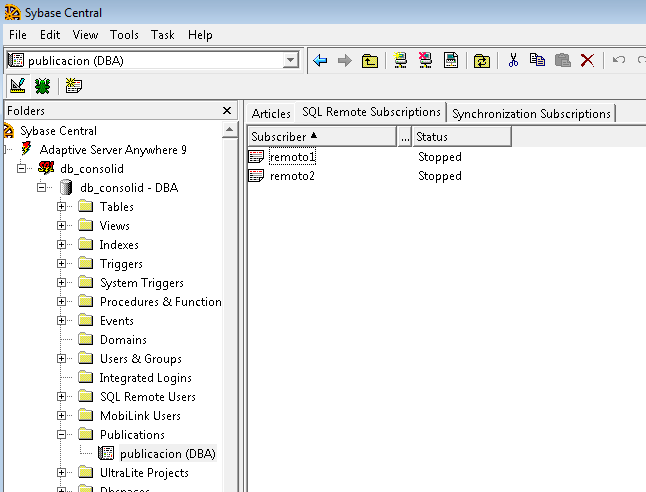
Task: Click the Copy toolbar icon
Action: click(x=538, y=61)
